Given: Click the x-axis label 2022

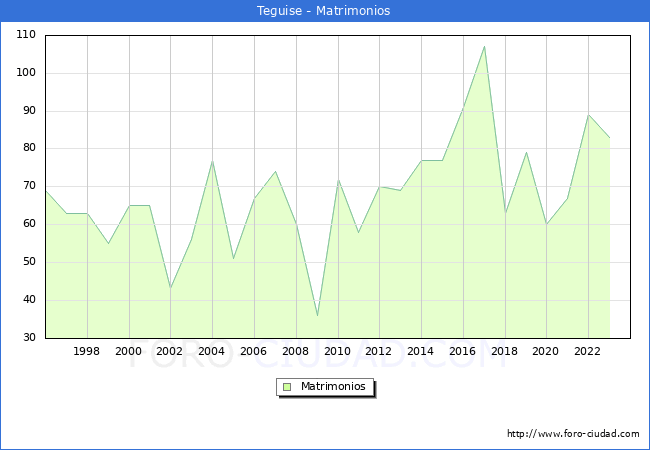Looking at the screenshot, I should [x=587, y=351].
